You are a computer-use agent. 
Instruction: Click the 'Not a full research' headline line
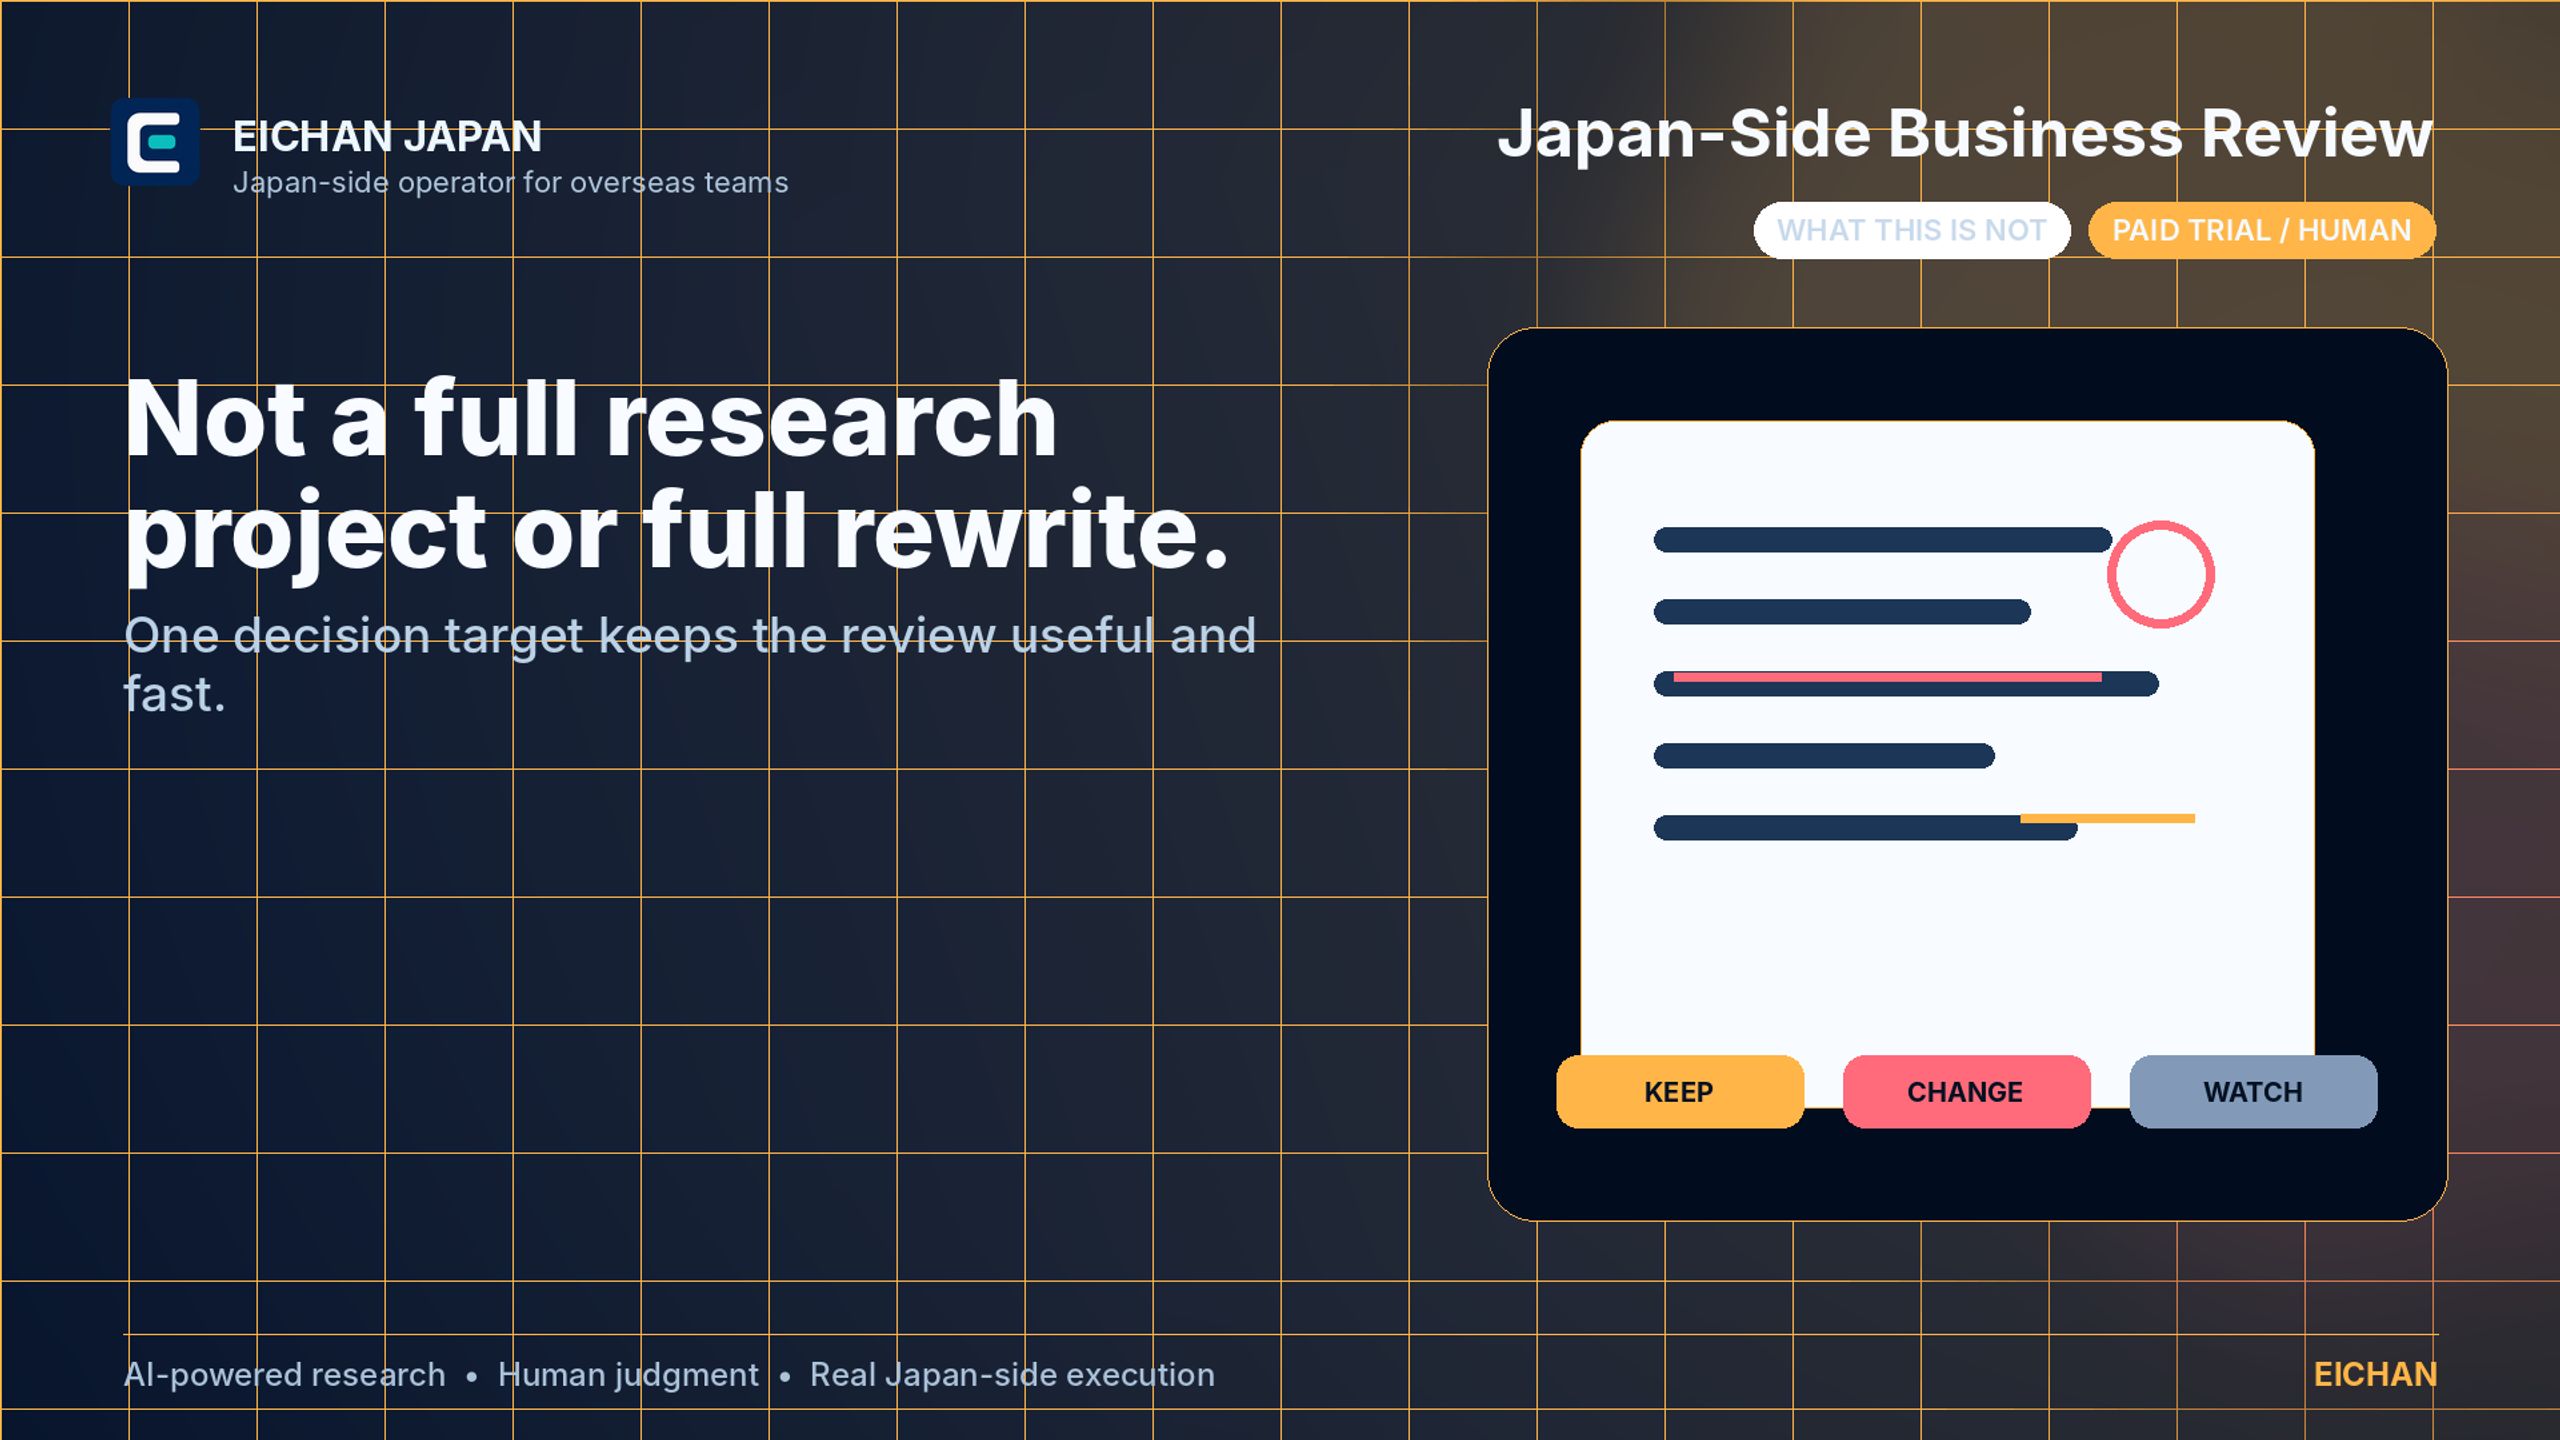[590, 419]
